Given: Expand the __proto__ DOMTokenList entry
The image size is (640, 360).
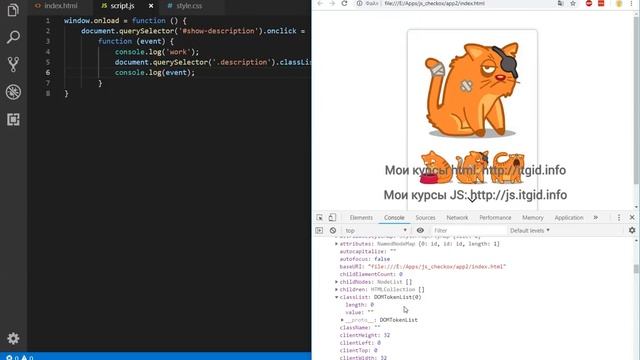Looking at the screenshot, I should pyautogui.click(x=342, y=320).
